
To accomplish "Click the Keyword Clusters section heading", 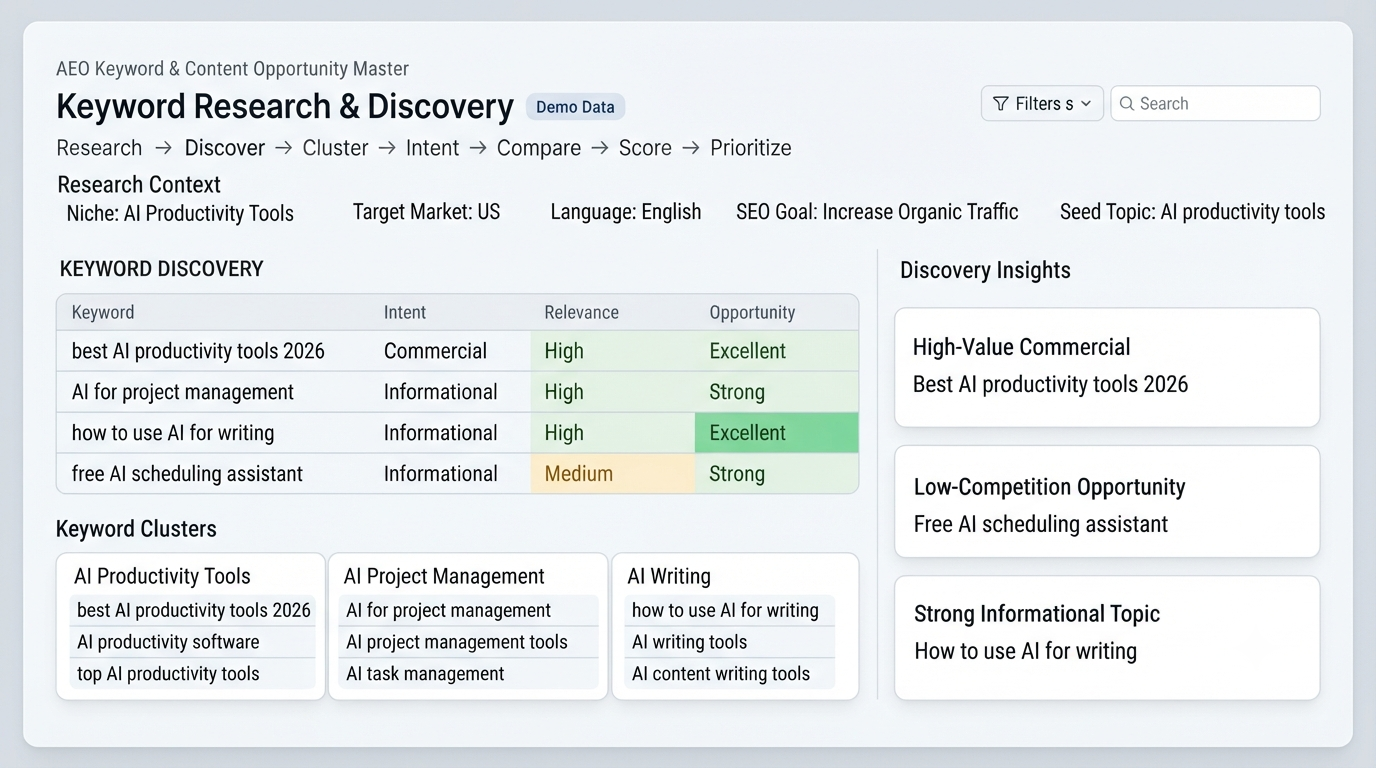I will (x=136, y=529).
